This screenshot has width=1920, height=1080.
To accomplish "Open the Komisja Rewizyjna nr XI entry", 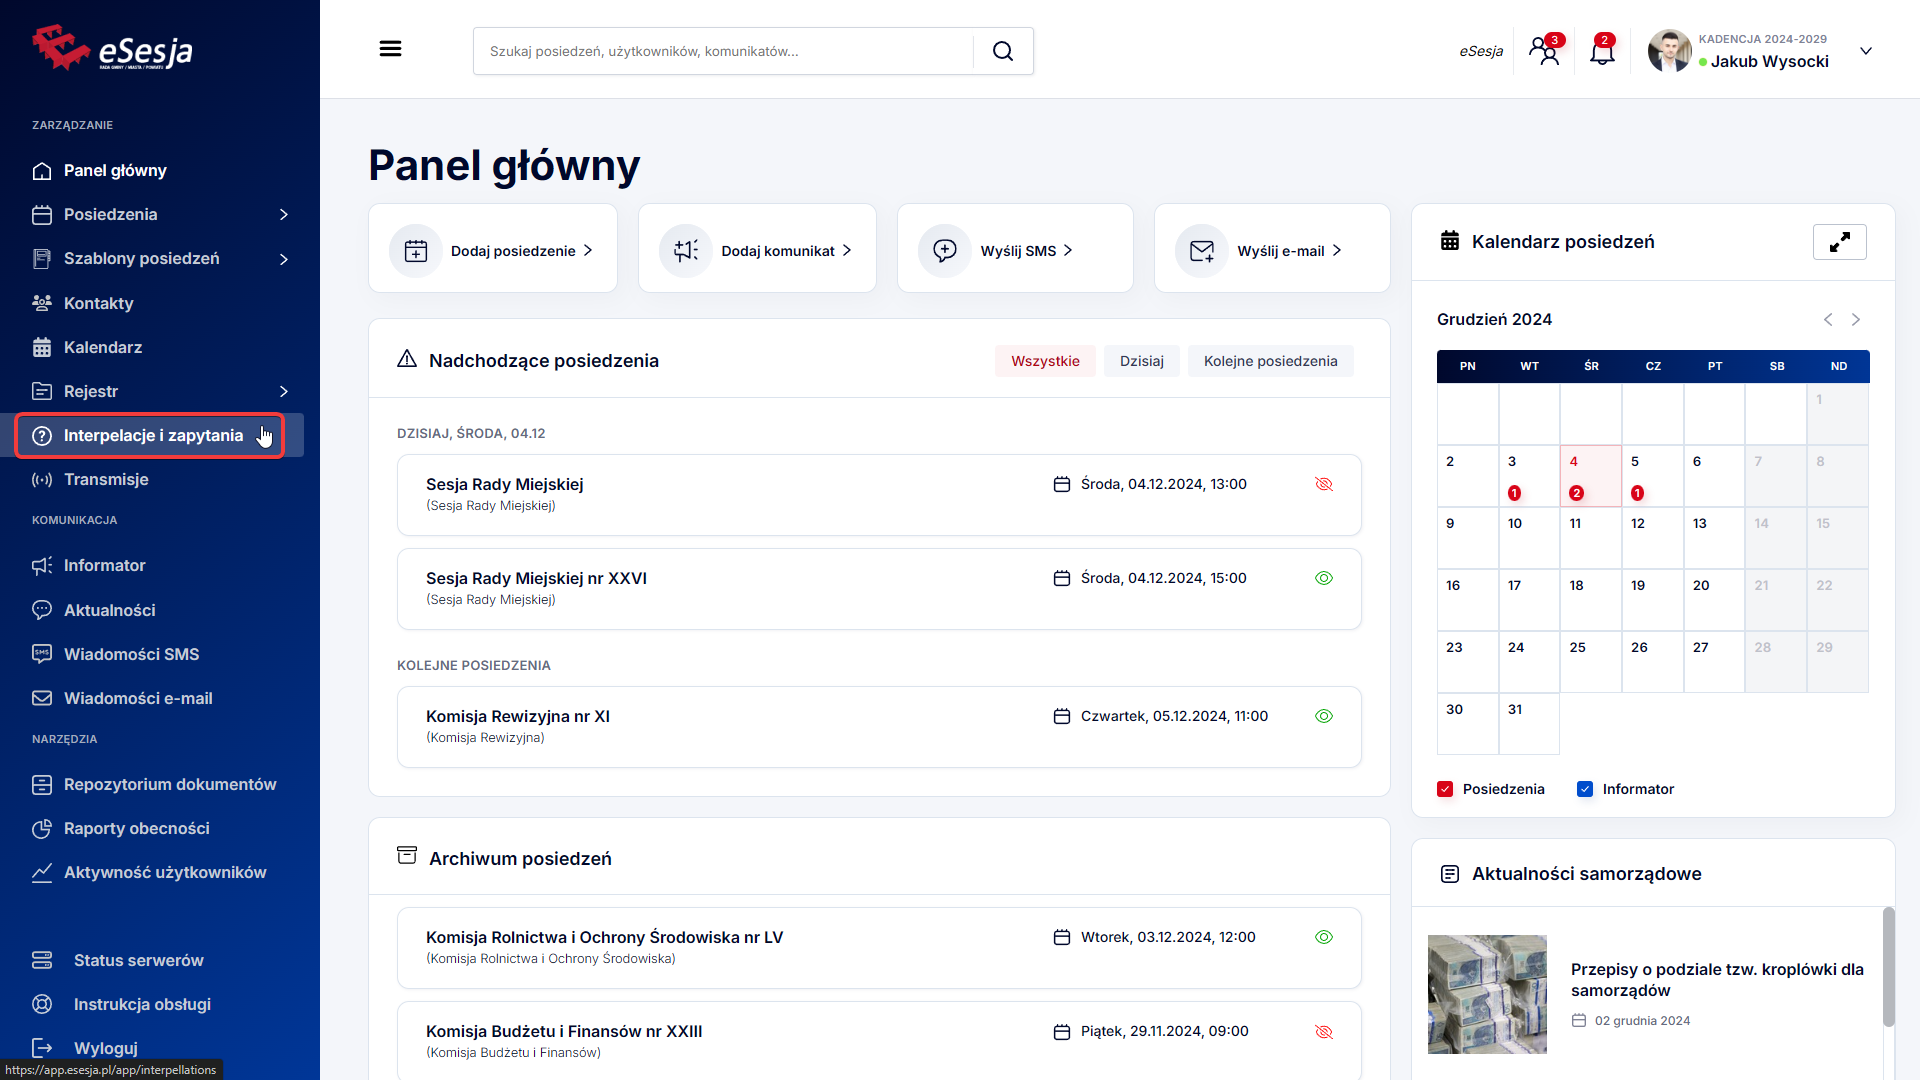I will [x=879, y=727].
